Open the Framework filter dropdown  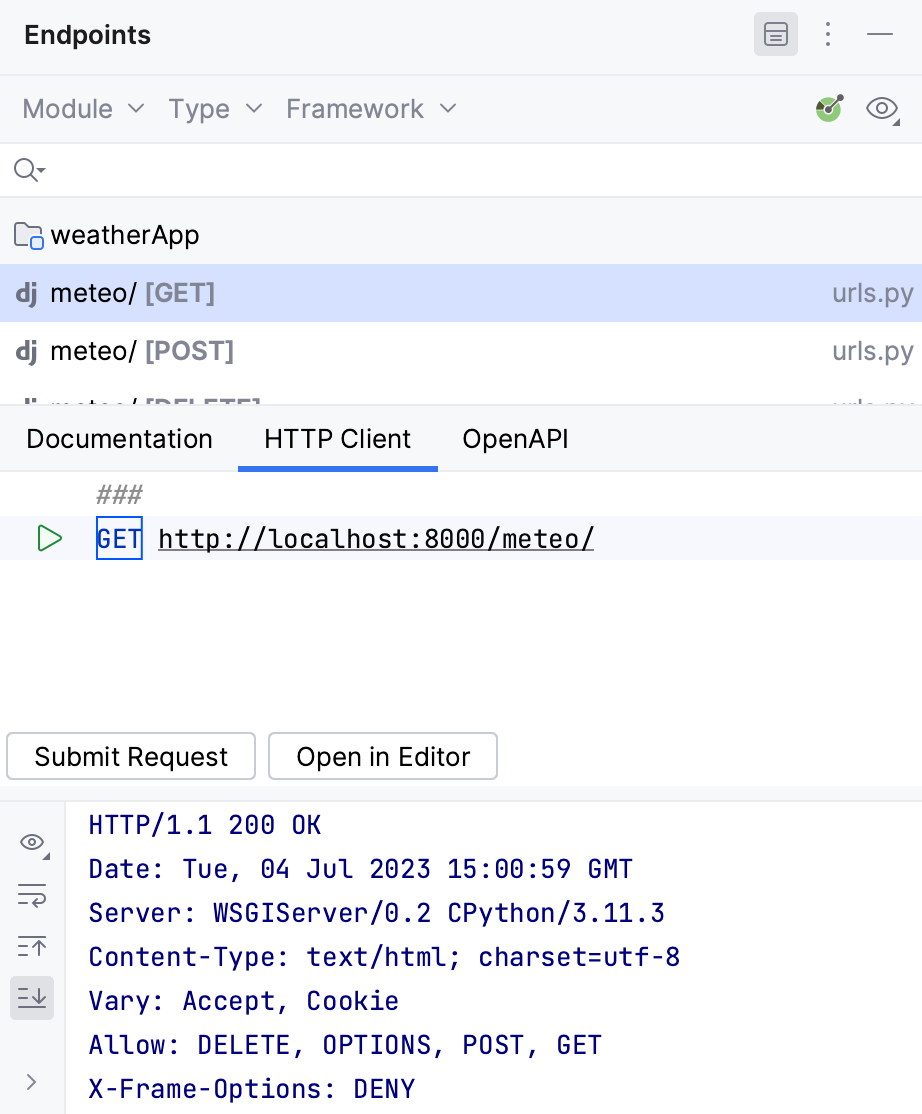tap(371, 109)
